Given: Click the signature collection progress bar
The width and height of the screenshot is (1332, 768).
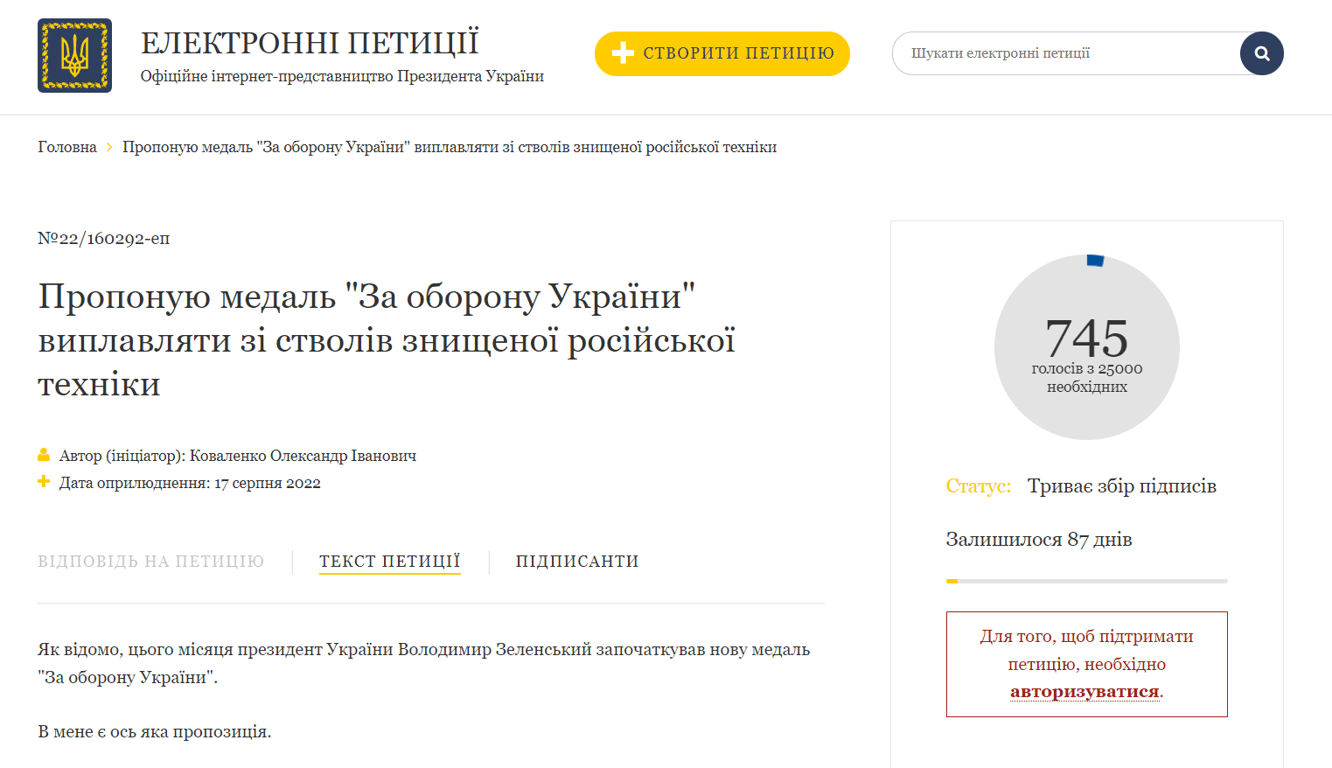Looking at the screenshot, I should click(x=1086, y=580).
